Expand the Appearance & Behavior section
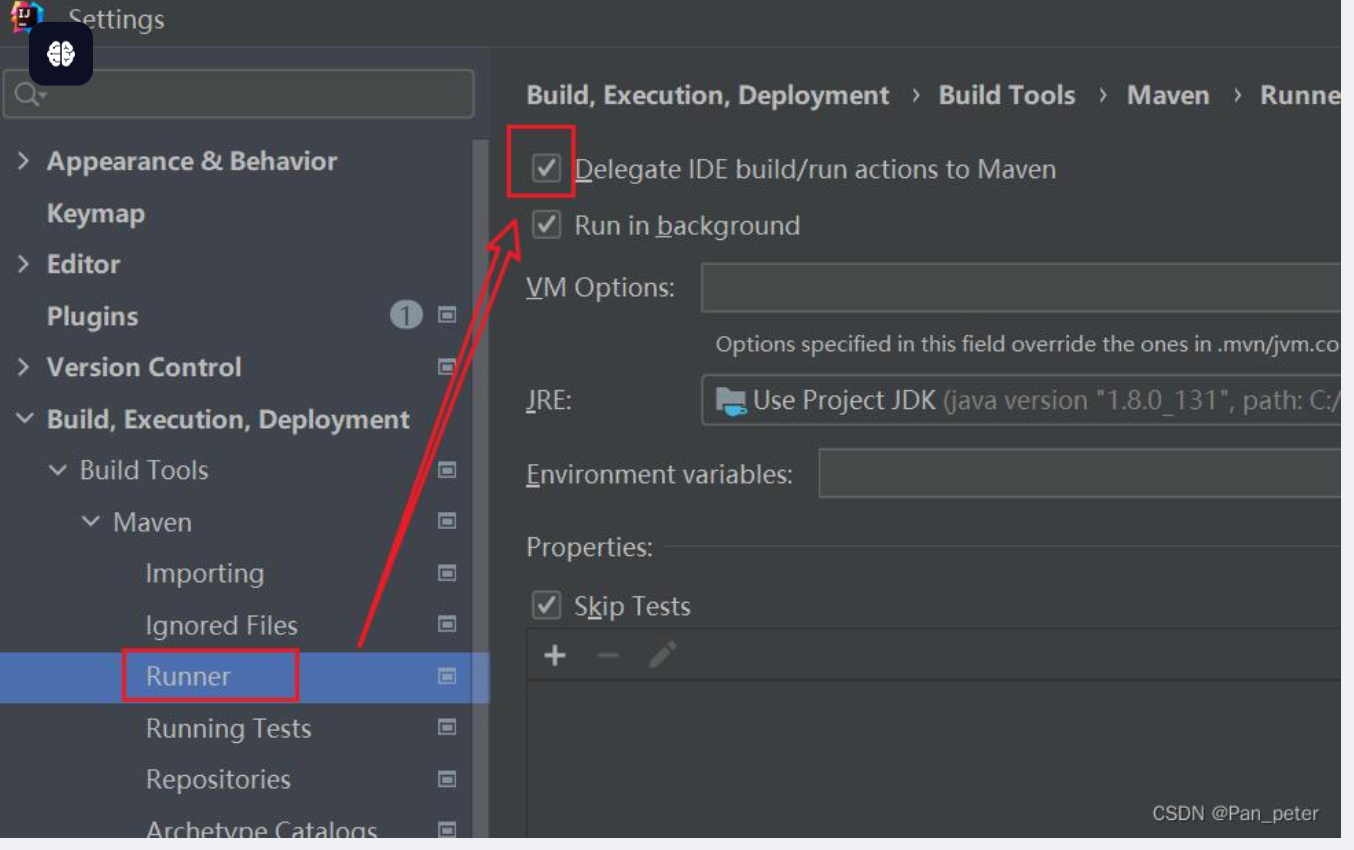This screenshot has width=1354, height=850. click(24, 161)
